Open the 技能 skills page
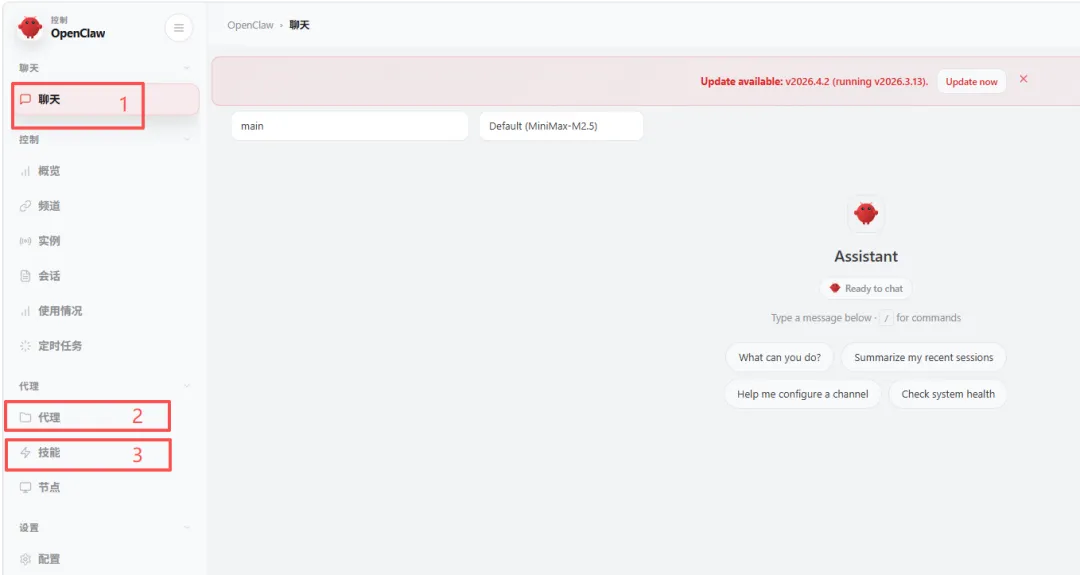Image resolution: width=1080 pixels, height=575 pixels. (x=105, y=452)
